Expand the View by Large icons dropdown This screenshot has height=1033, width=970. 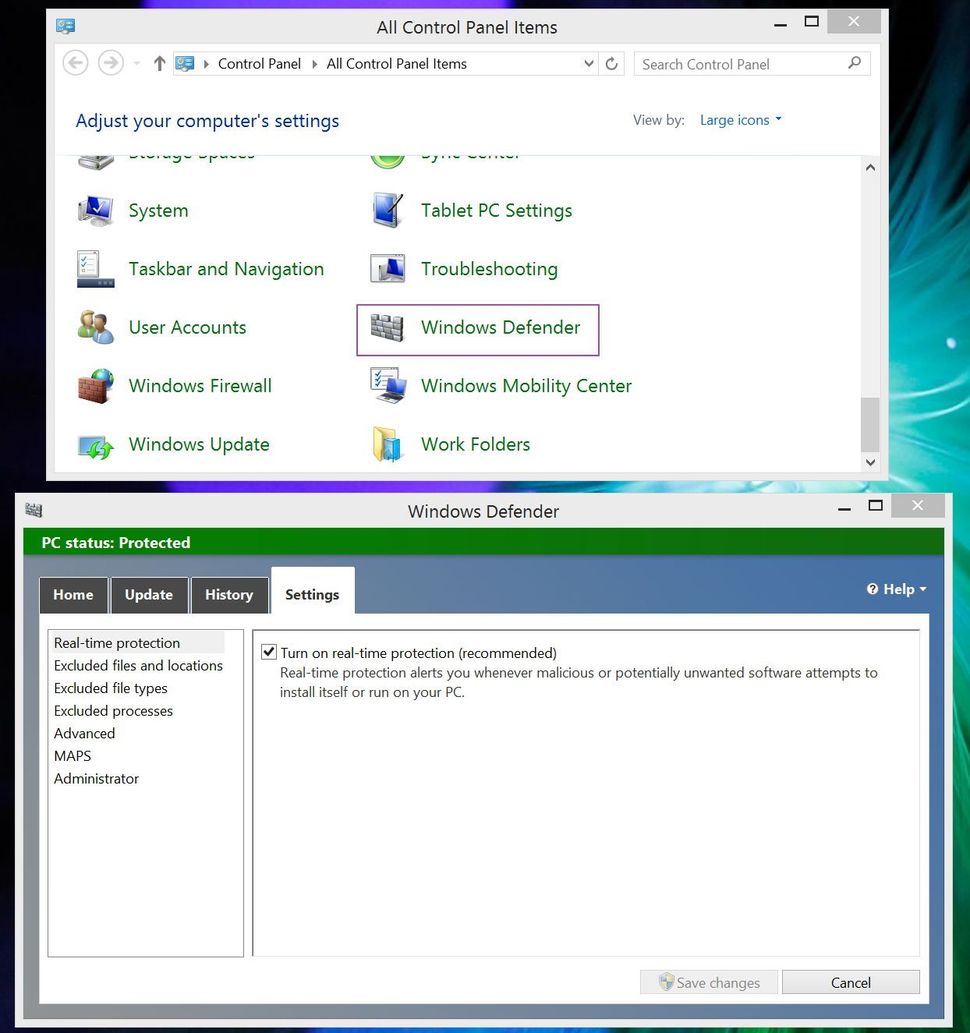(x=740, y=120)
